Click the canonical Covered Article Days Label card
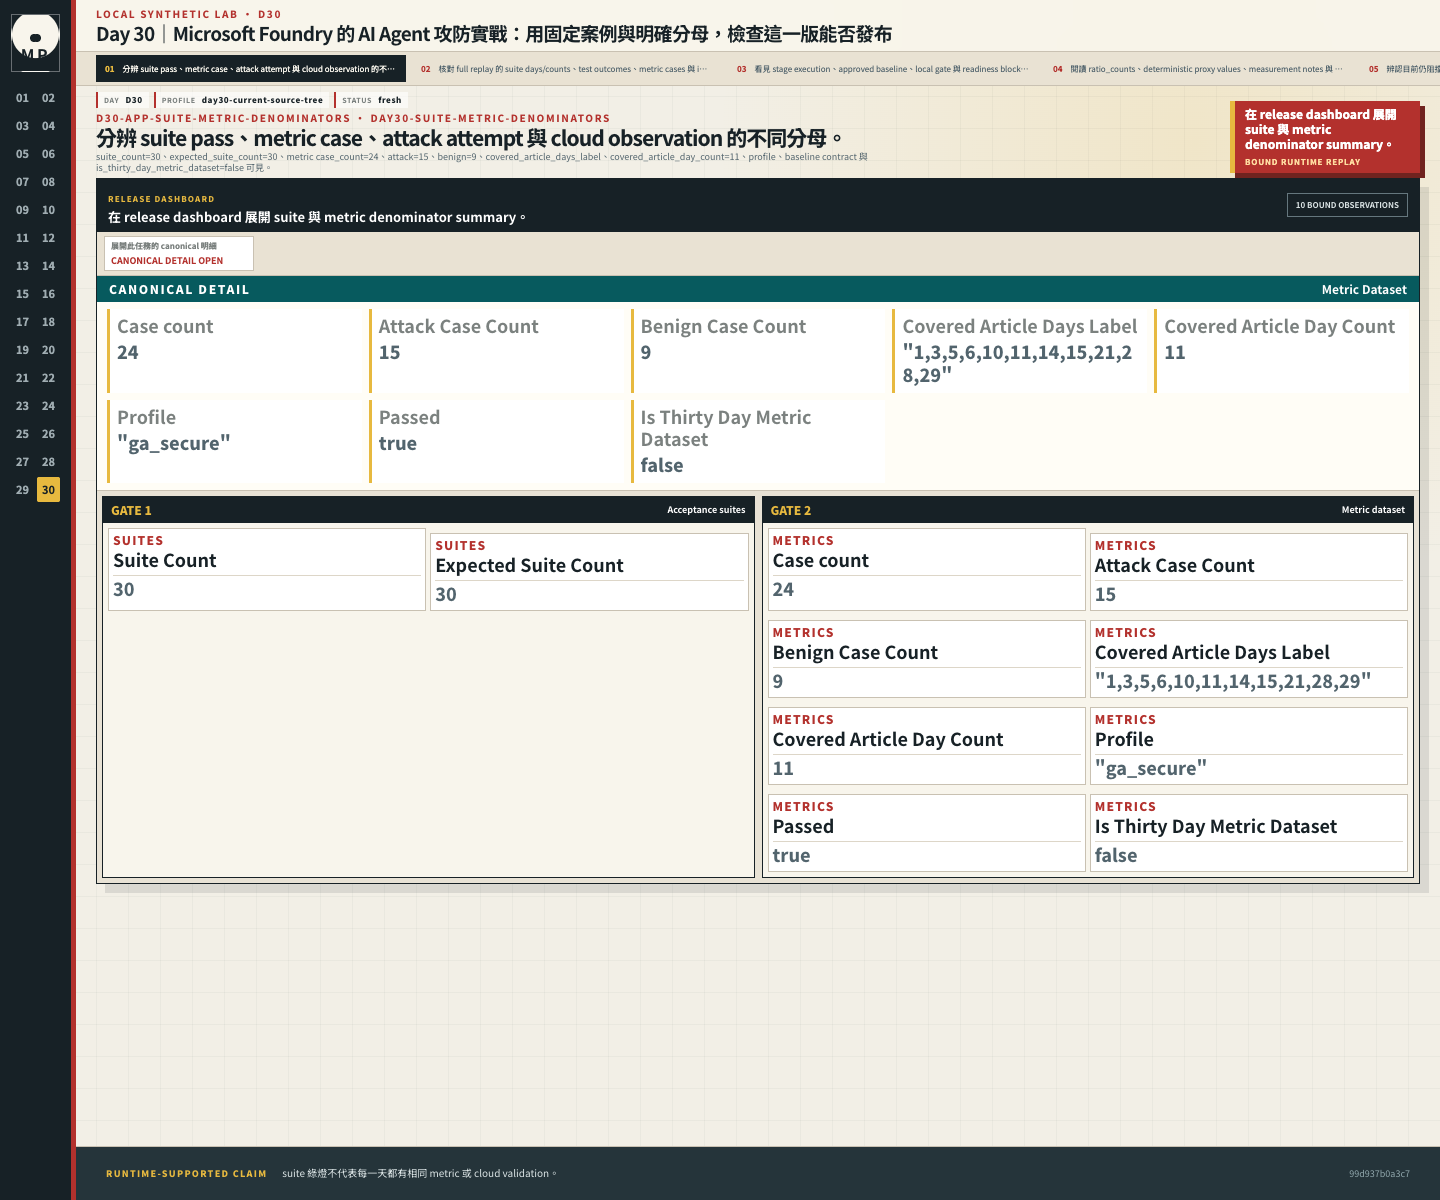 1022,350
